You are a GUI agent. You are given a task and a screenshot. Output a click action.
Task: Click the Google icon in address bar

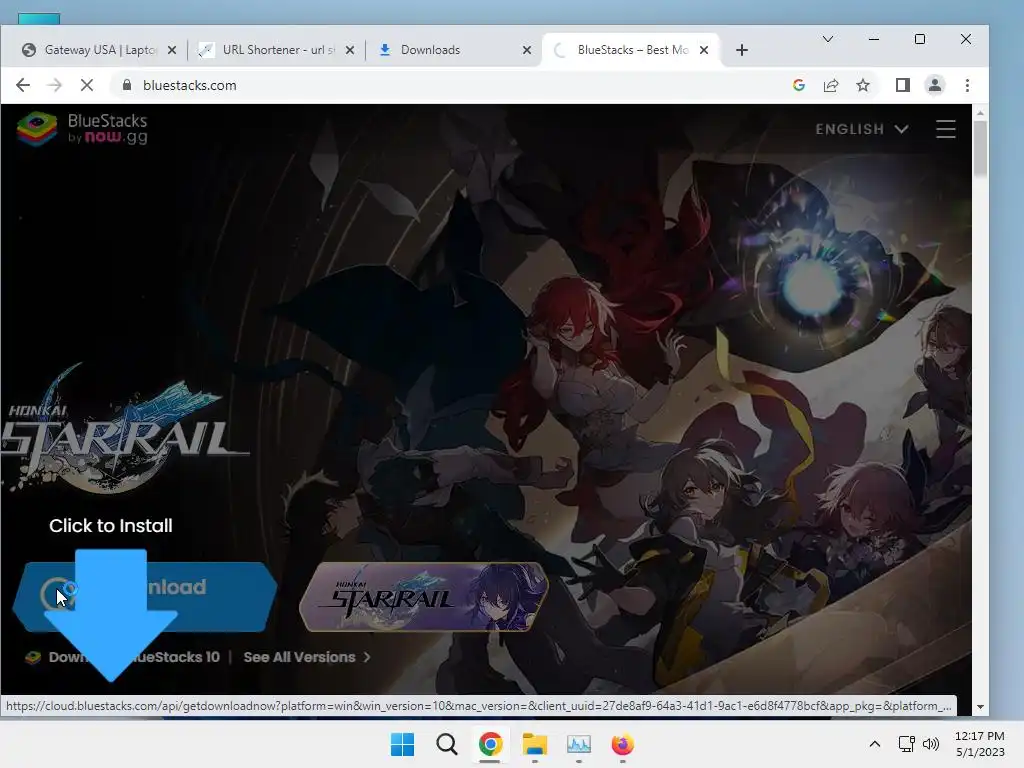tap(799, 85)
